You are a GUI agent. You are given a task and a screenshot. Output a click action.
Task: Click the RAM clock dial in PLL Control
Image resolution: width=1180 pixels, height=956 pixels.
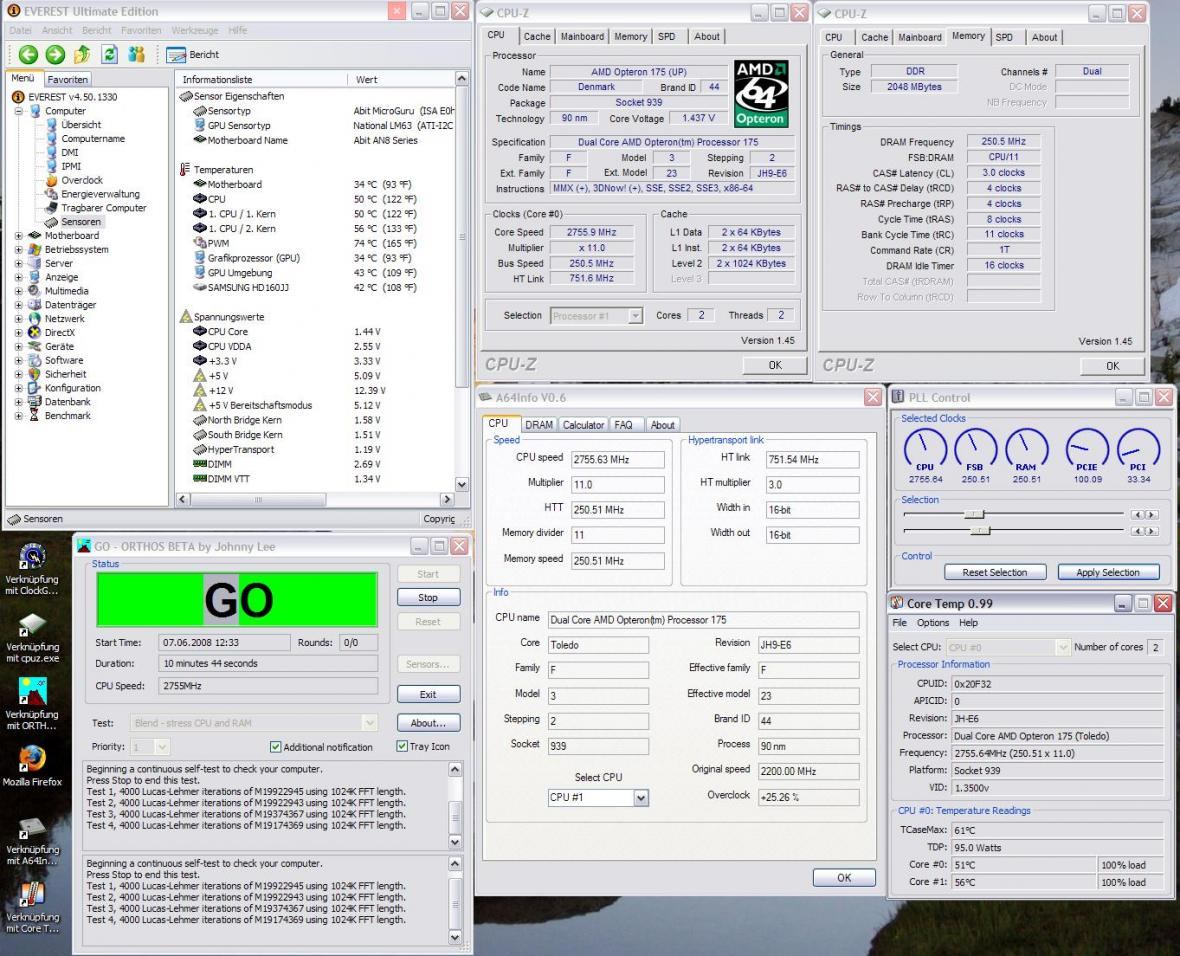coord(1026,450)
